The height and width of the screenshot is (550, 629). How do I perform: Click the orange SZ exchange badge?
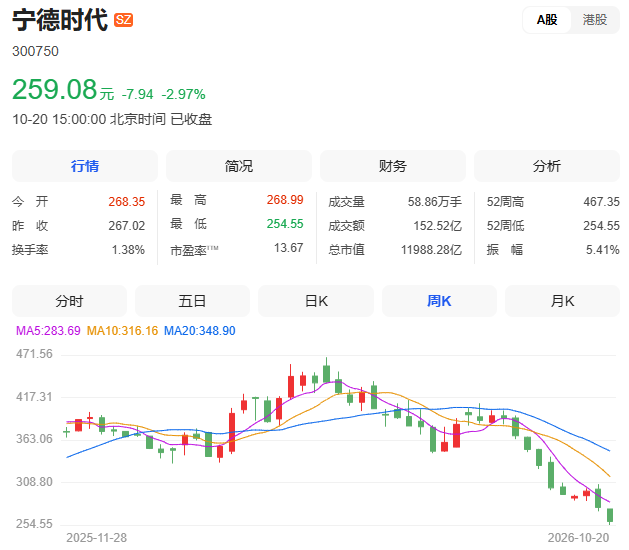tap(124, 20)
